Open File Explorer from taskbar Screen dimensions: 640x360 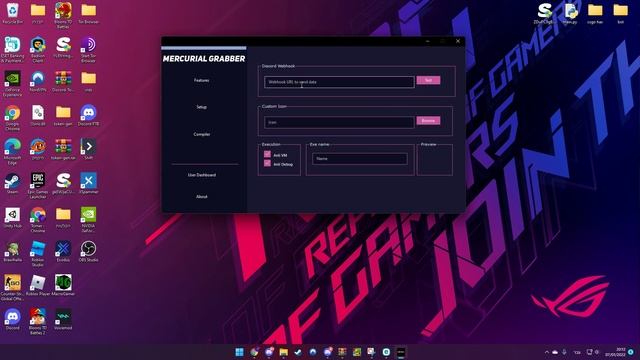284,352
